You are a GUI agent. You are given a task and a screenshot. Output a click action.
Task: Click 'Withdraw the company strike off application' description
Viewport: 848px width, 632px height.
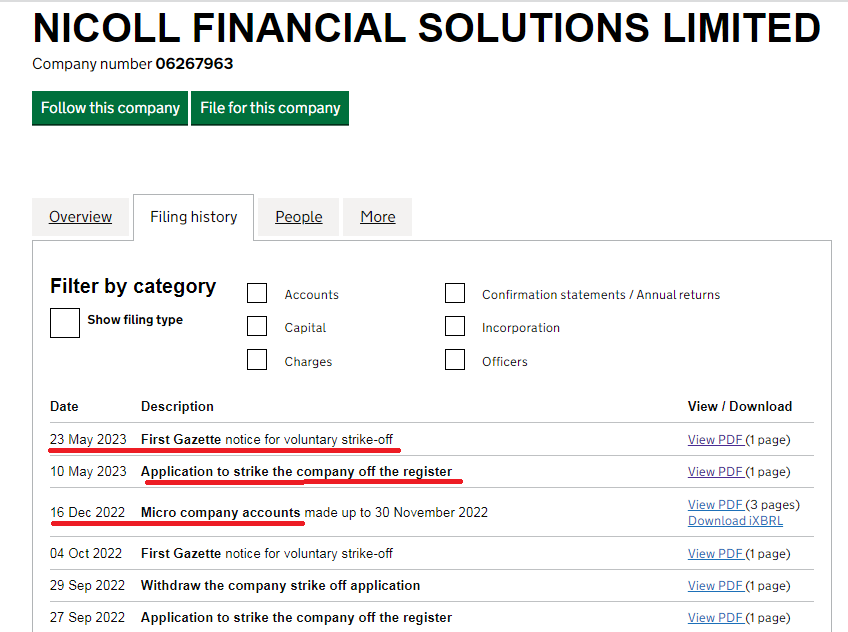click(x=280, y=586)
